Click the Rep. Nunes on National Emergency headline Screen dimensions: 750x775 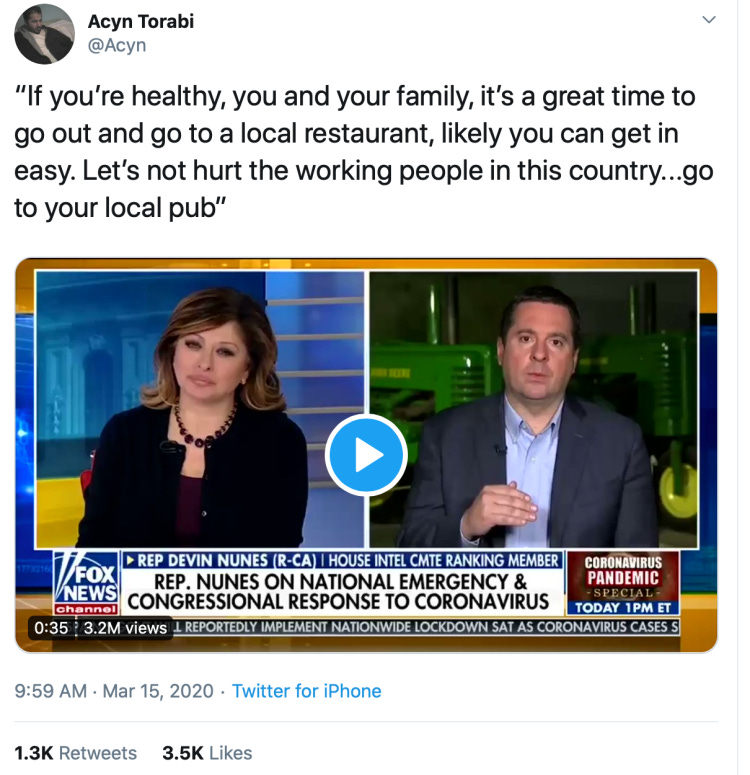pos(340,592)
